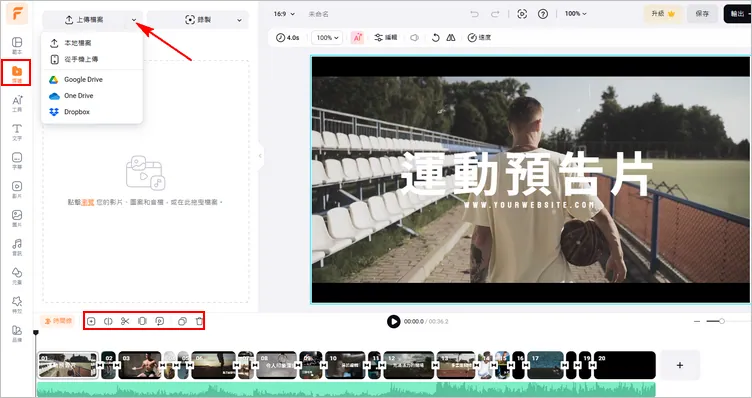Open the subtitles (字幕) sidebar panel
Viewport: 752px width, 398px height.
click(x=17, y=161)
